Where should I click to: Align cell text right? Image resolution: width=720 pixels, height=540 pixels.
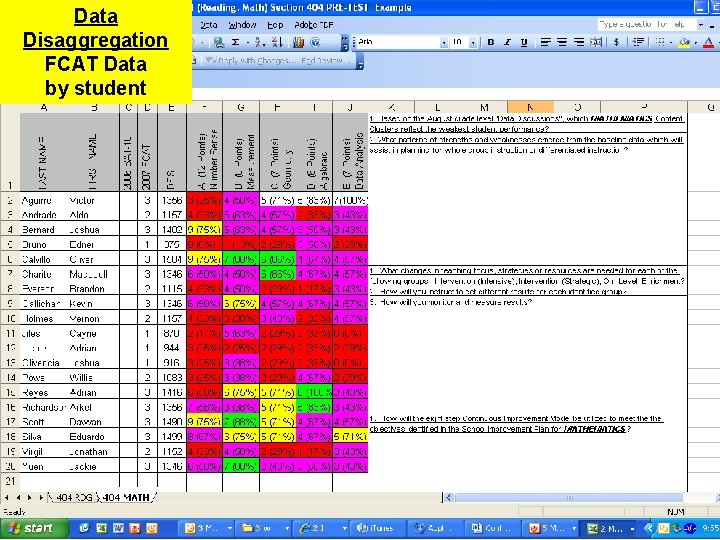pos(579,42)
